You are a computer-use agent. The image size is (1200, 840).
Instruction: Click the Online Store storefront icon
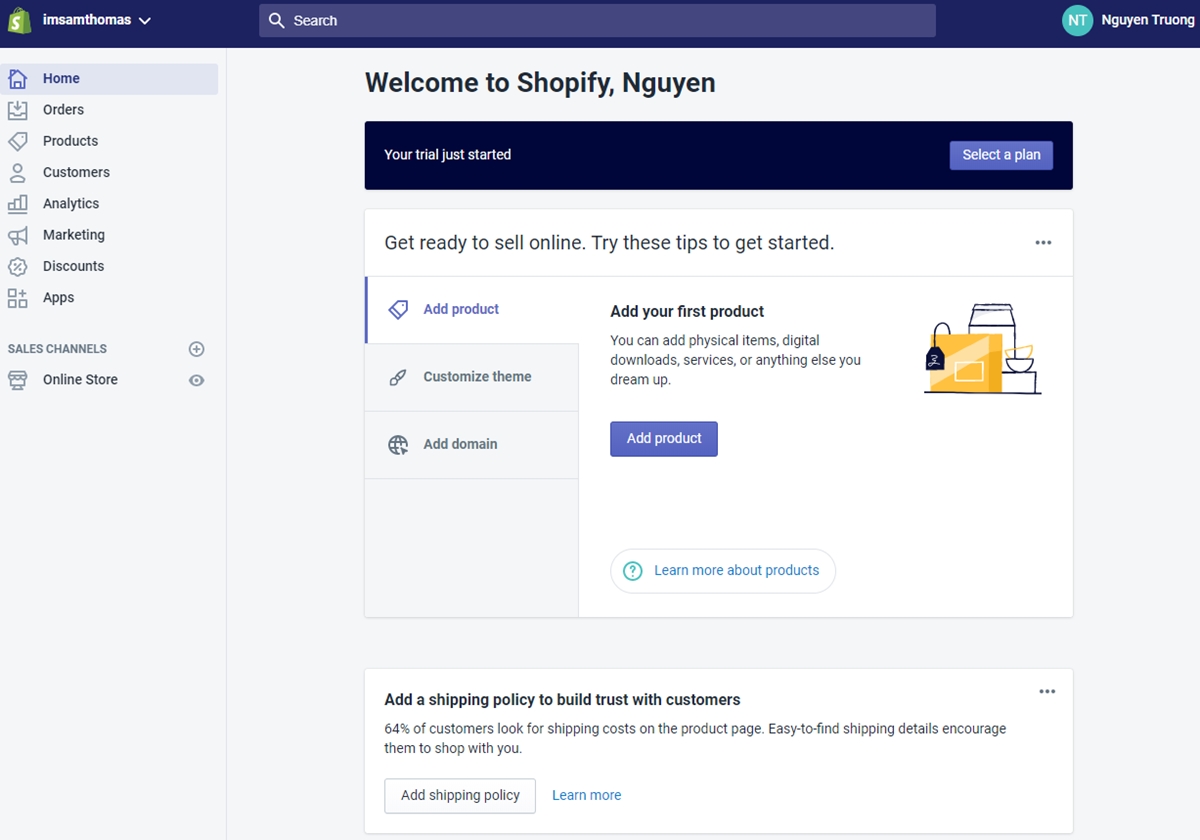pyautogui.click(x=17, y=380)
